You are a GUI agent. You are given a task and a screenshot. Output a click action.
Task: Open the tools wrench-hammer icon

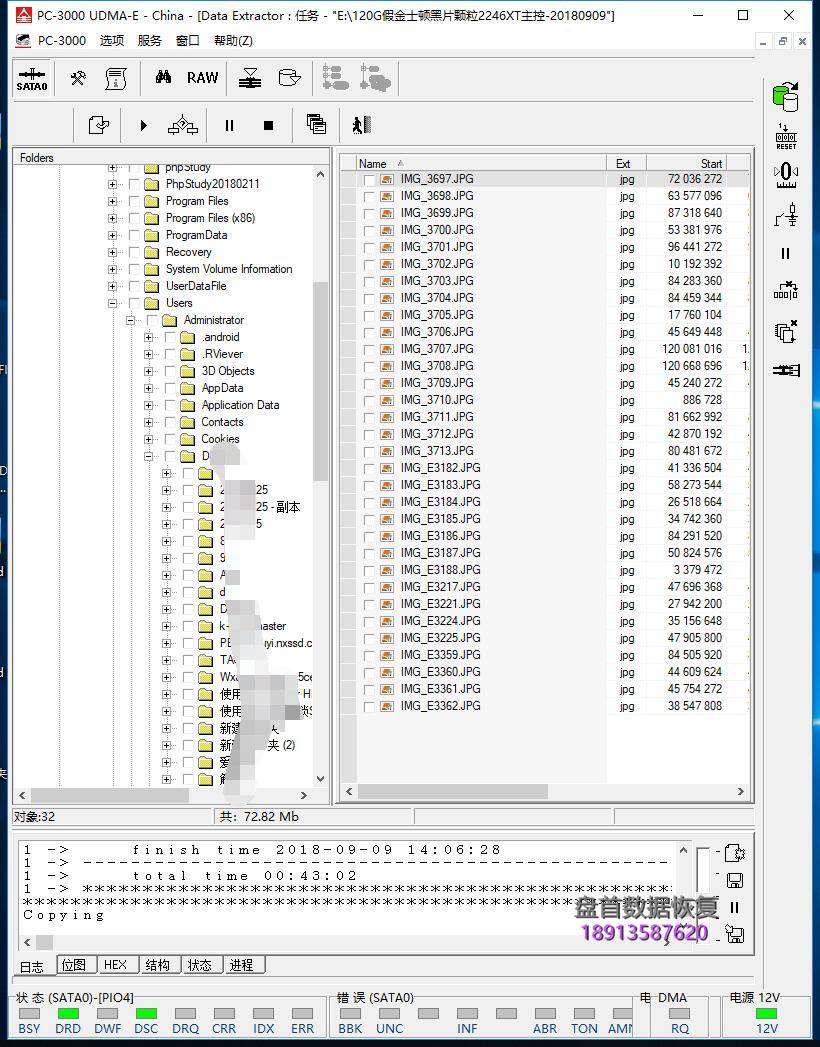77,78
